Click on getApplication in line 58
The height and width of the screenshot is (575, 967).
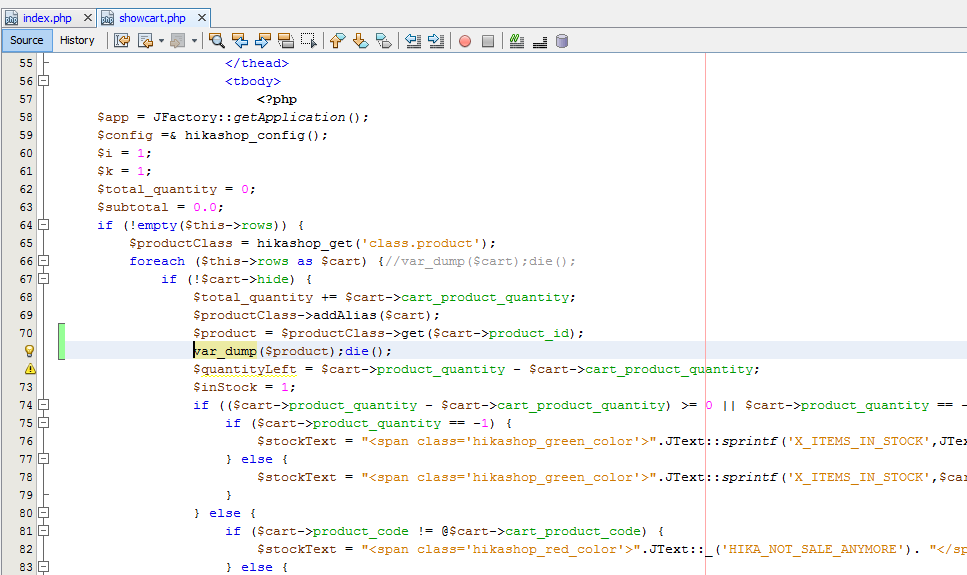(289, 117)
